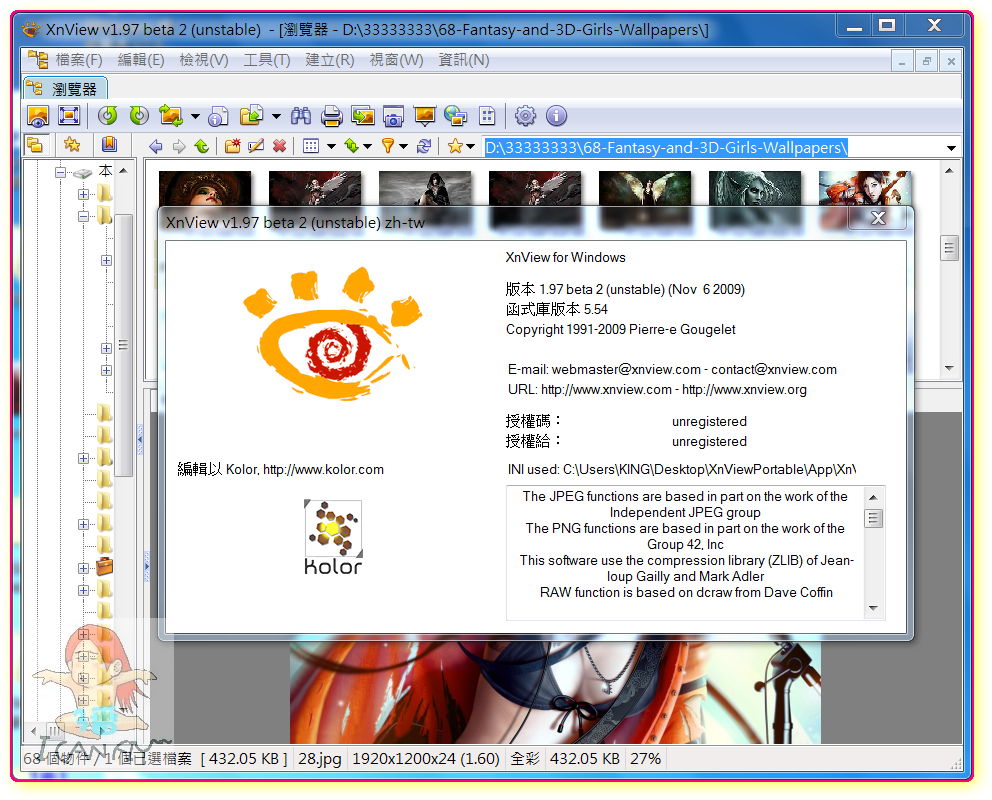Viewport: 992px width, 800px height.
Task: Switch to categories panel tab with bookmark
Action: 109,145
